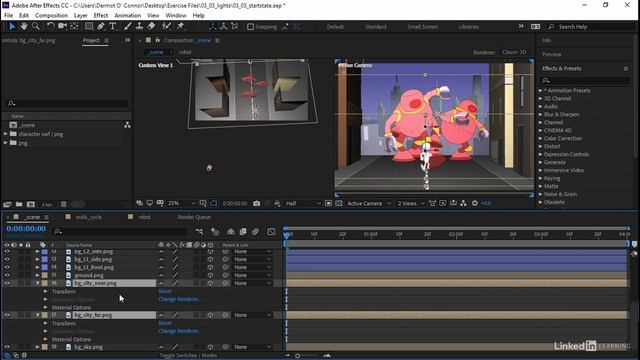Viewport: 640px width, 360px height.
Task: Select the Puppet Pin tool
Action: [x=180, y=27]
